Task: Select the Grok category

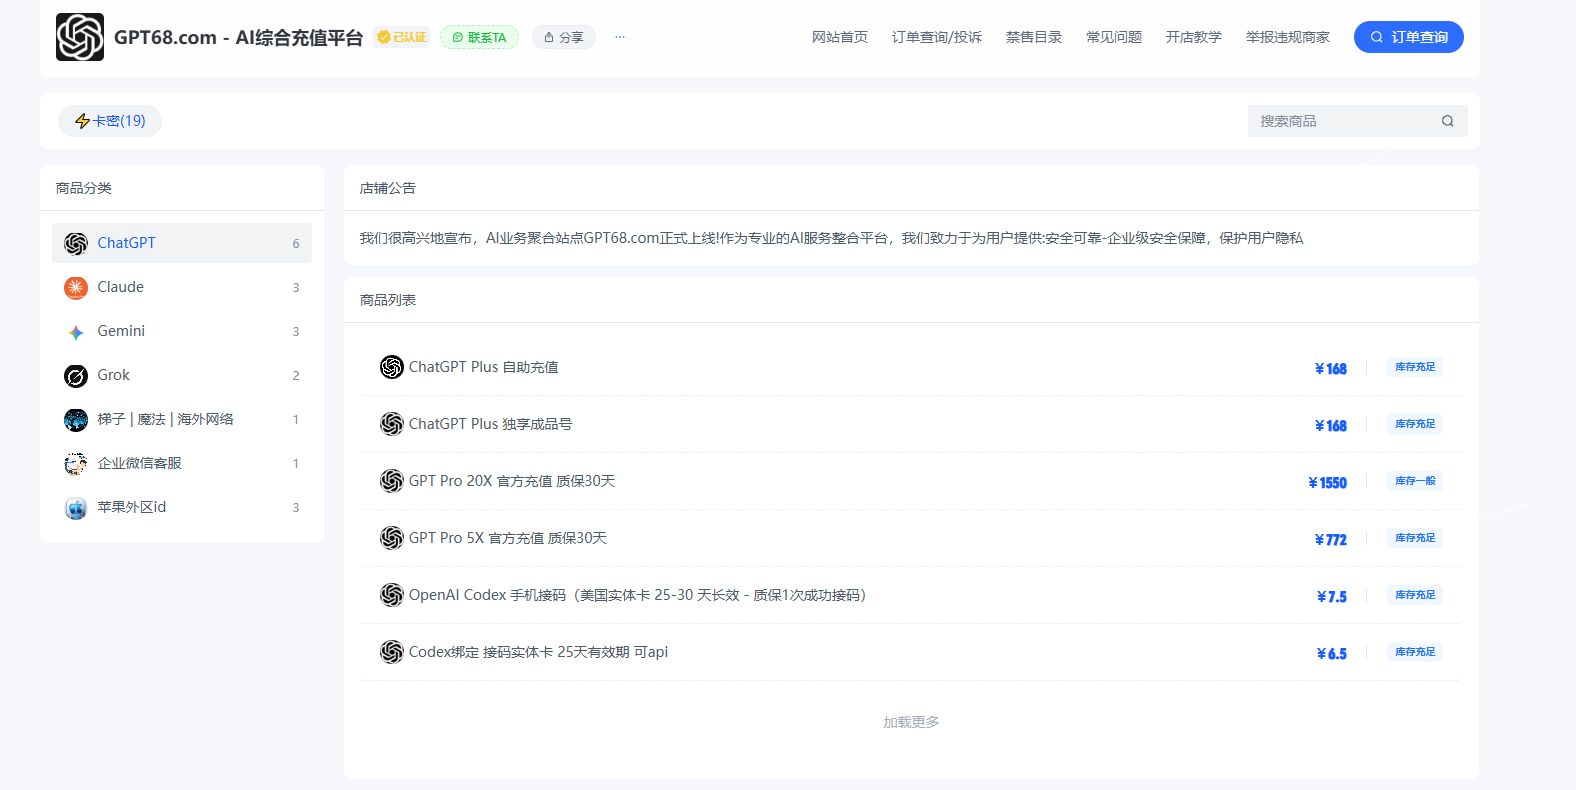Action: (x=182, y=375)
